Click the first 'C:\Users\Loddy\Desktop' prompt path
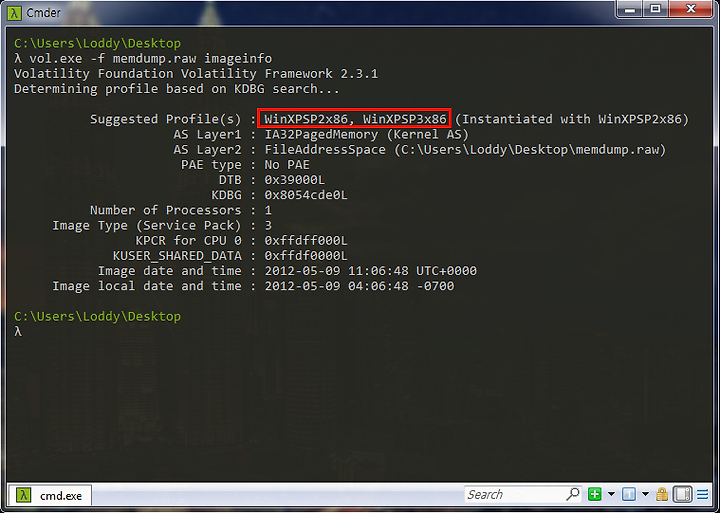 coord(97,44)
